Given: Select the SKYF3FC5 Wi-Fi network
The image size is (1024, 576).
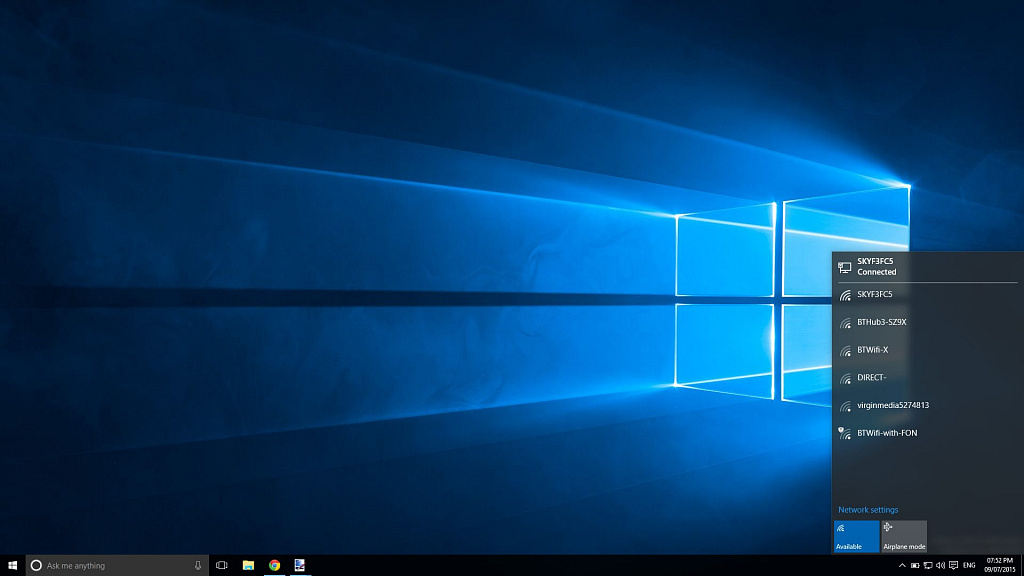Looking at the screenshot, I should pyautogui.click(x=927, y=295).
